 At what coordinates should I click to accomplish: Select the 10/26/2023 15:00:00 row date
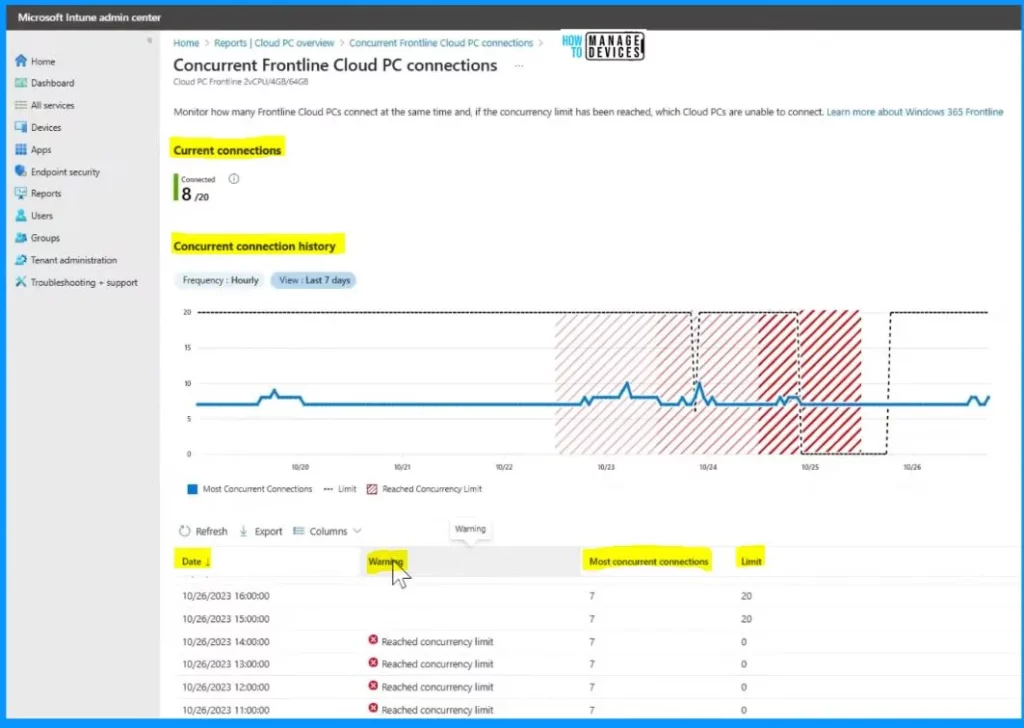point(226,618)
